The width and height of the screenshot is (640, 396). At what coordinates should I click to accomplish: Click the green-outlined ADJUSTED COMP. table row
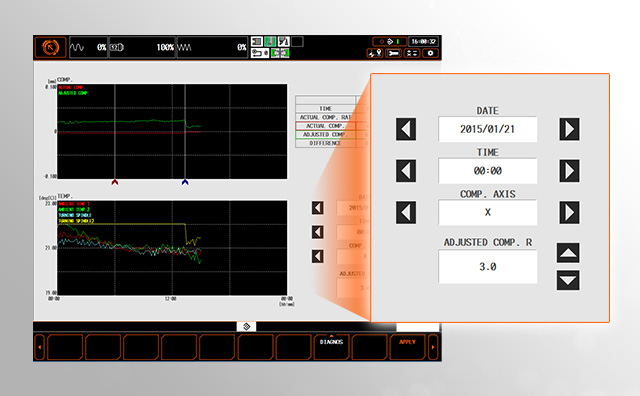pos(325,134)
